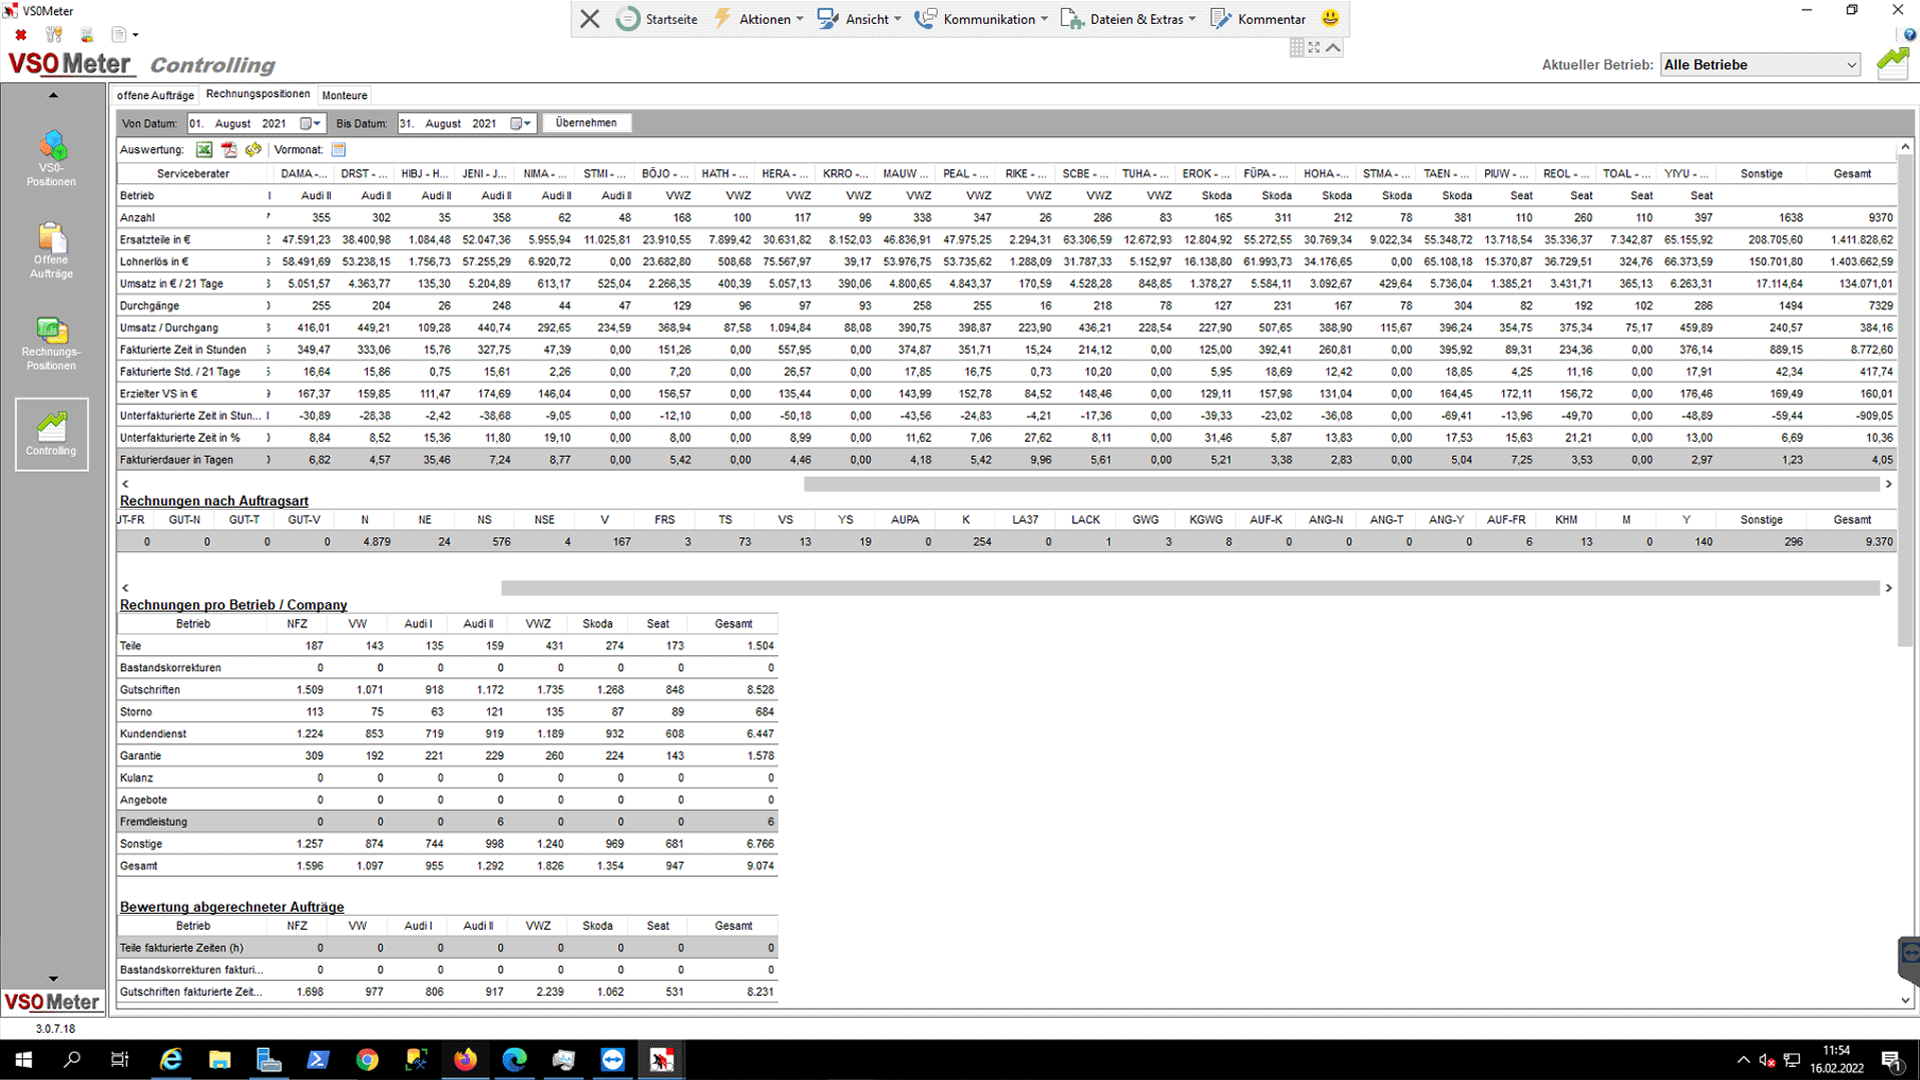This screenshot has width=1920, height=1080.
Task: Click the smiley feedback icon
Action: point(1330,18)
